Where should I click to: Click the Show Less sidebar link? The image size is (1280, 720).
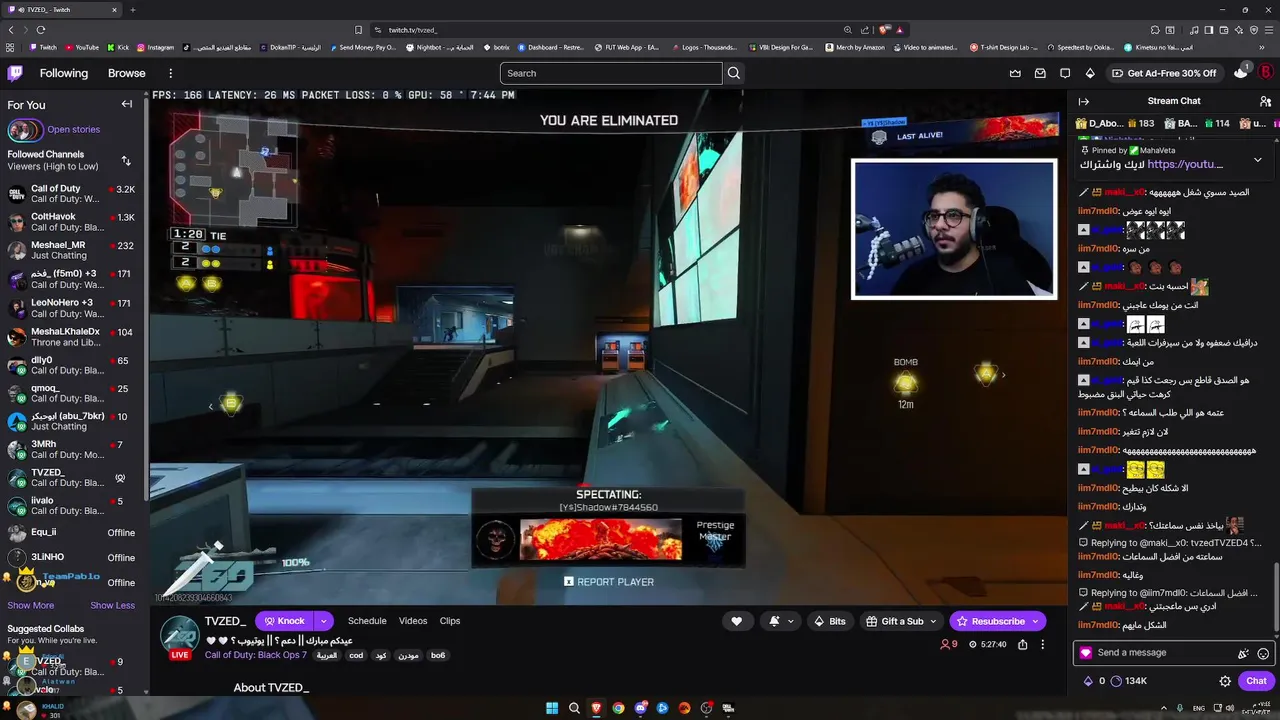tap(112, 605)
